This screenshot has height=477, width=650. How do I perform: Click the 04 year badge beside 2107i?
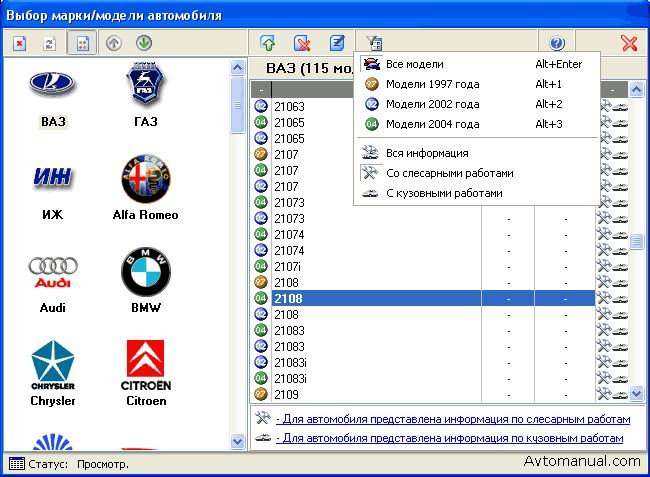[261, 266]
